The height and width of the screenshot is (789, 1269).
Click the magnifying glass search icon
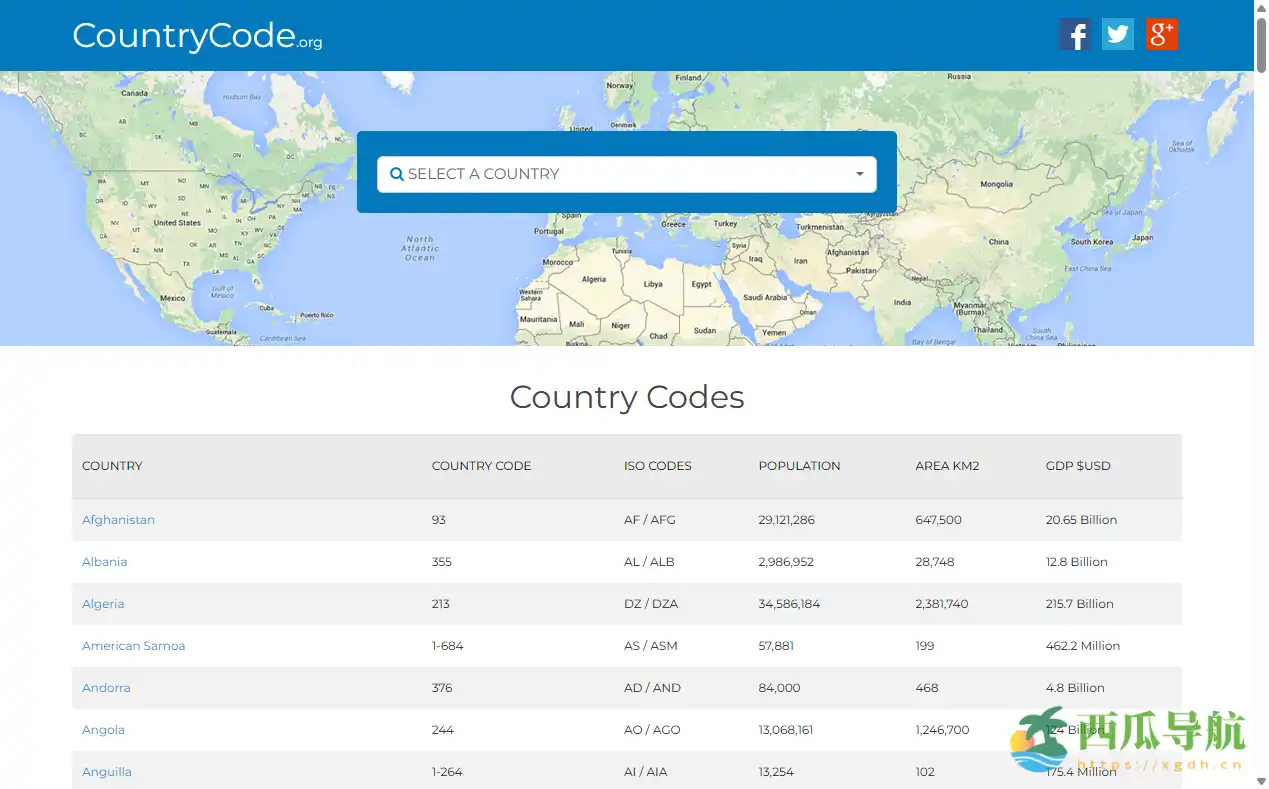point(397,173)
